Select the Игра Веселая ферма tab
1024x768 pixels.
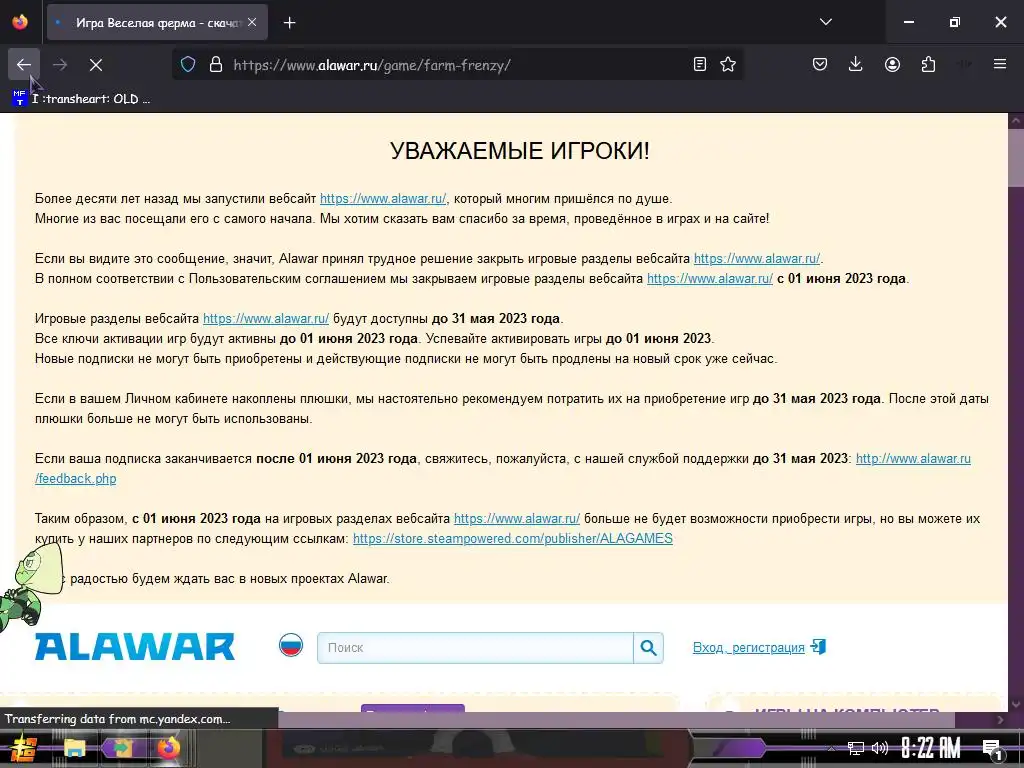click(x=157, y=23)
